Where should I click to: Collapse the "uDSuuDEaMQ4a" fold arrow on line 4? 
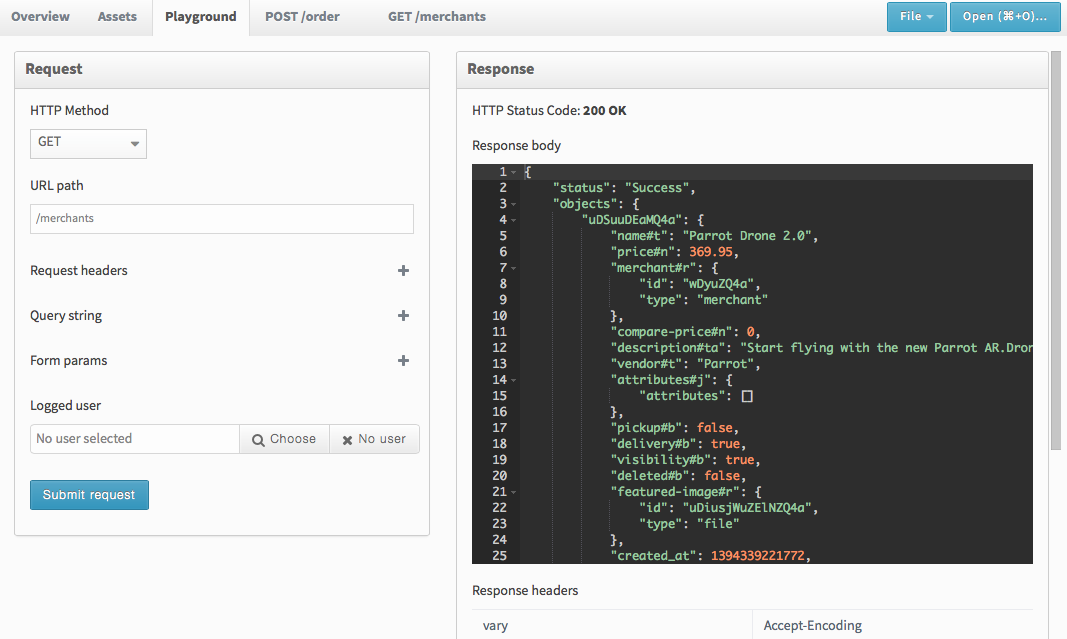tap(514, 220)
